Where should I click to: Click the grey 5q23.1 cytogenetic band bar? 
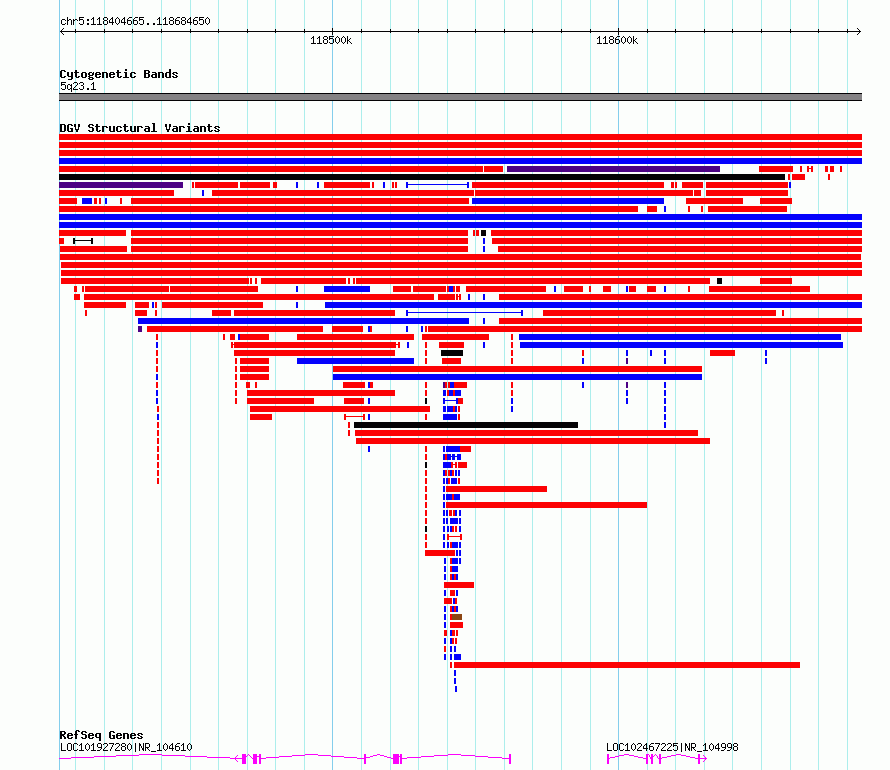460,97
